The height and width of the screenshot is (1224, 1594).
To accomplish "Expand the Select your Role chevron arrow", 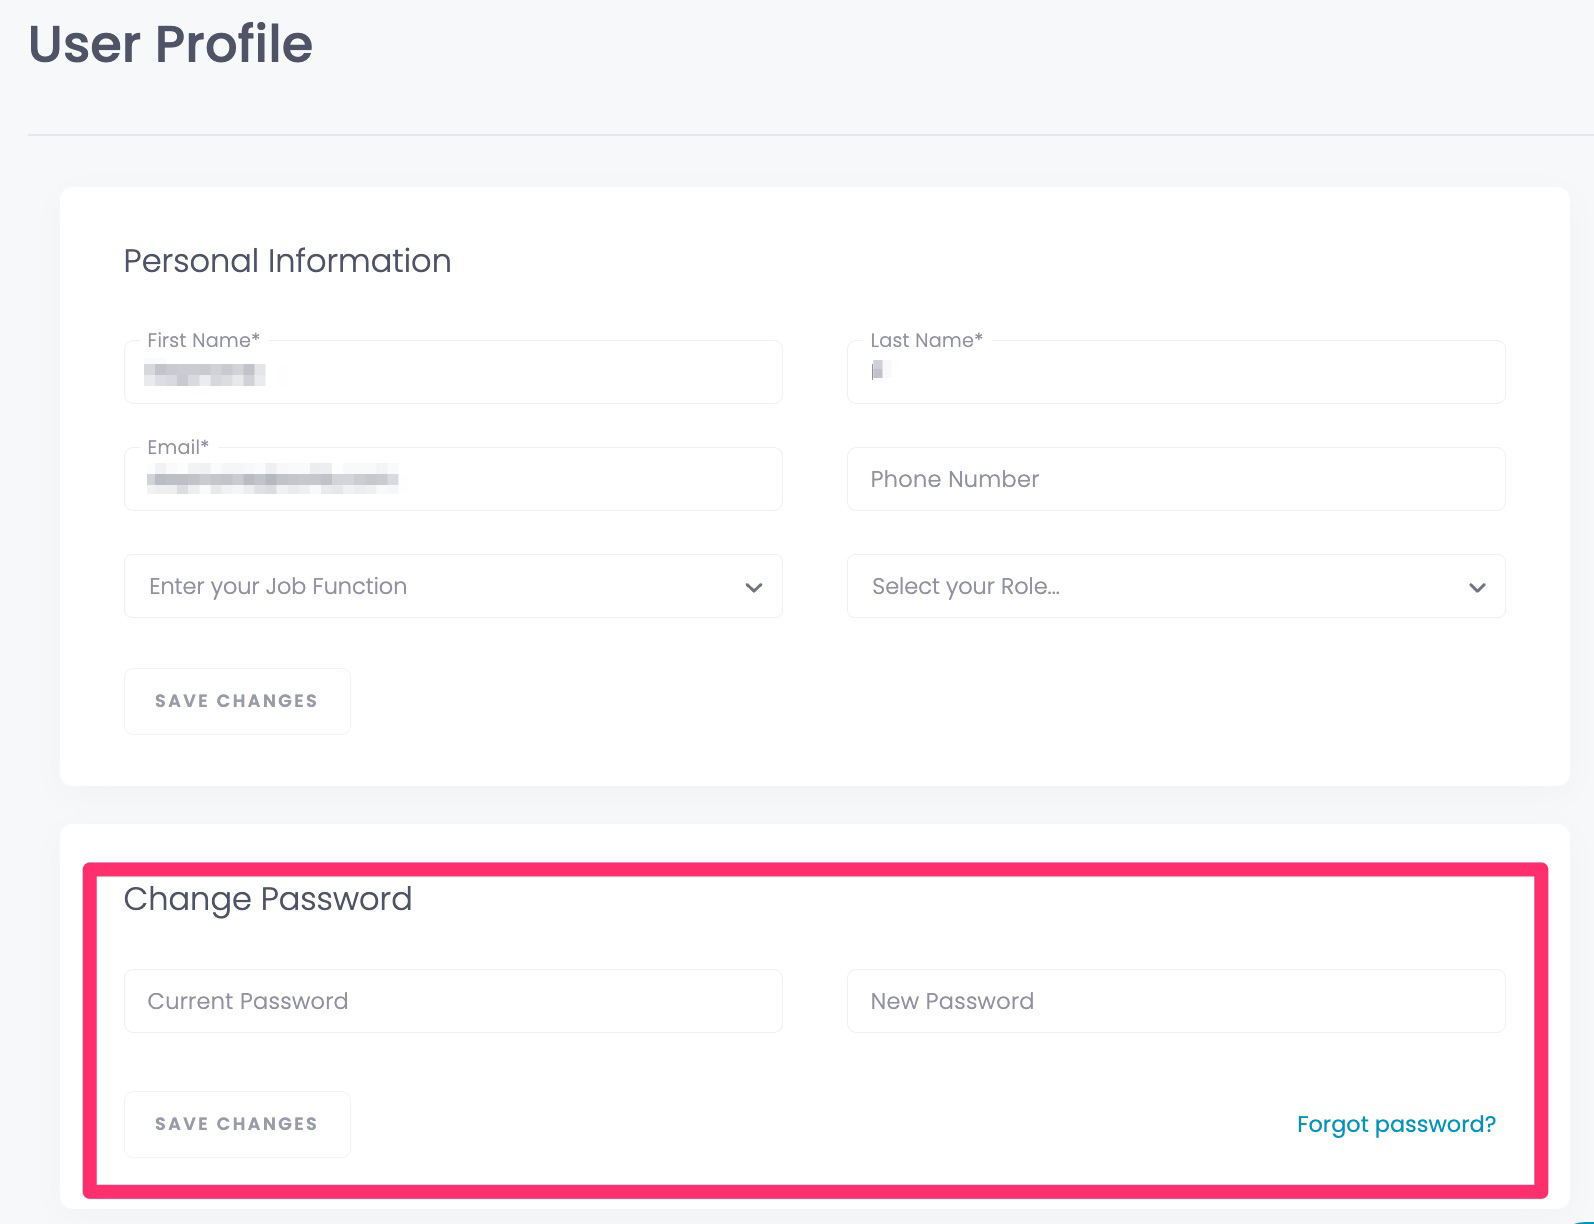I will pos(1477,587).
